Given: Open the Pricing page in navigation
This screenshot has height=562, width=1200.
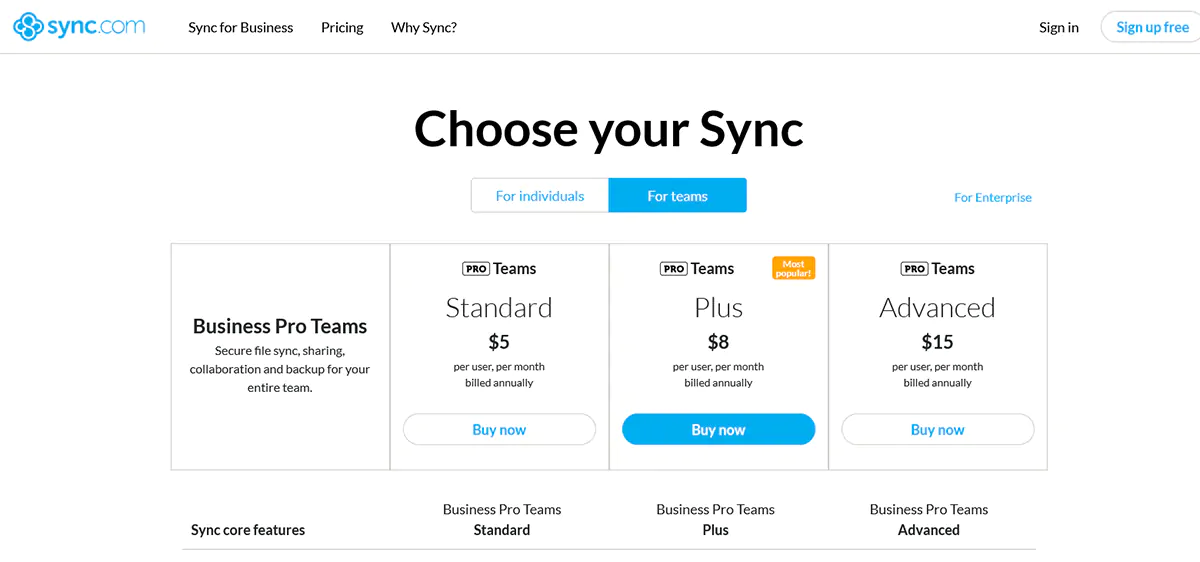Looking at the screenshot, I should tap(342, 27).
